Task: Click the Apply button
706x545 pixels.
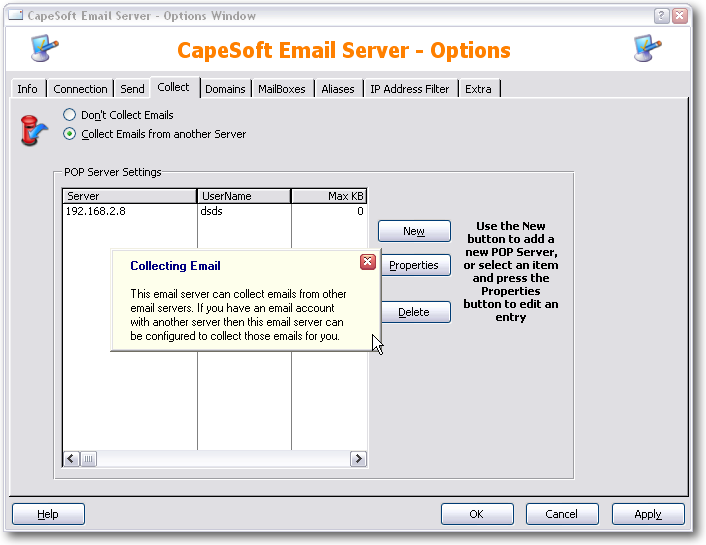Action: tap(648, 514)
